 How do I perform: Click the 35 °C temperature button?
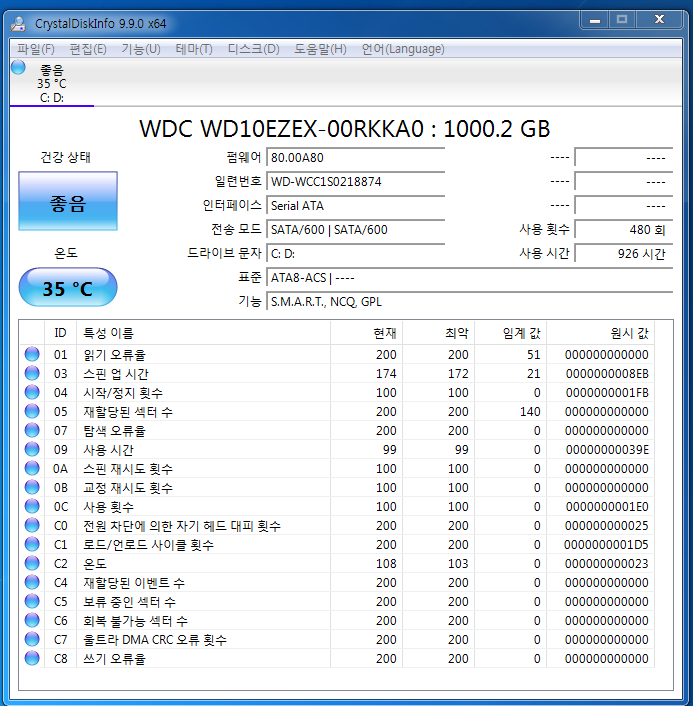point(68,287)
